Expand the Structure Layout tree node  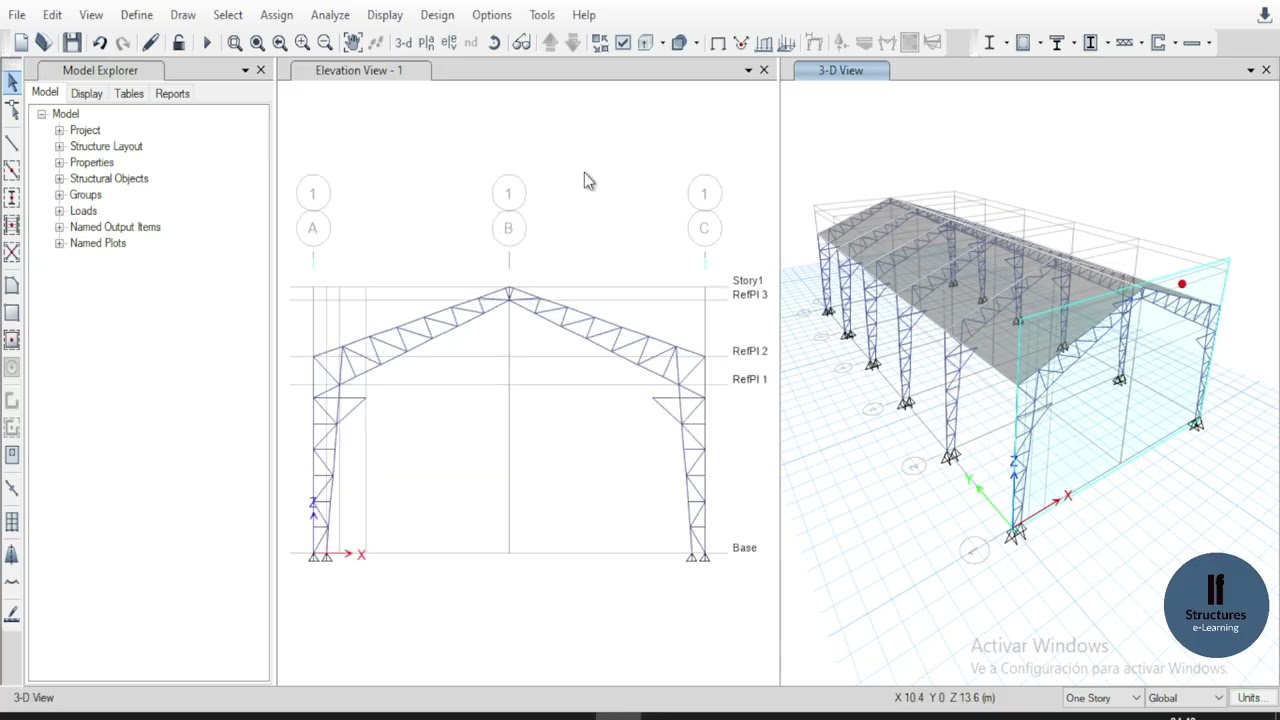click(x=59, y=146)
